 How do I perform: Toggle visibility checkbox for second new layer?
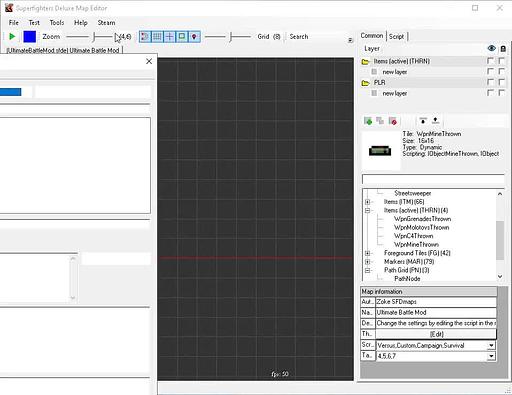pos(490,93)
